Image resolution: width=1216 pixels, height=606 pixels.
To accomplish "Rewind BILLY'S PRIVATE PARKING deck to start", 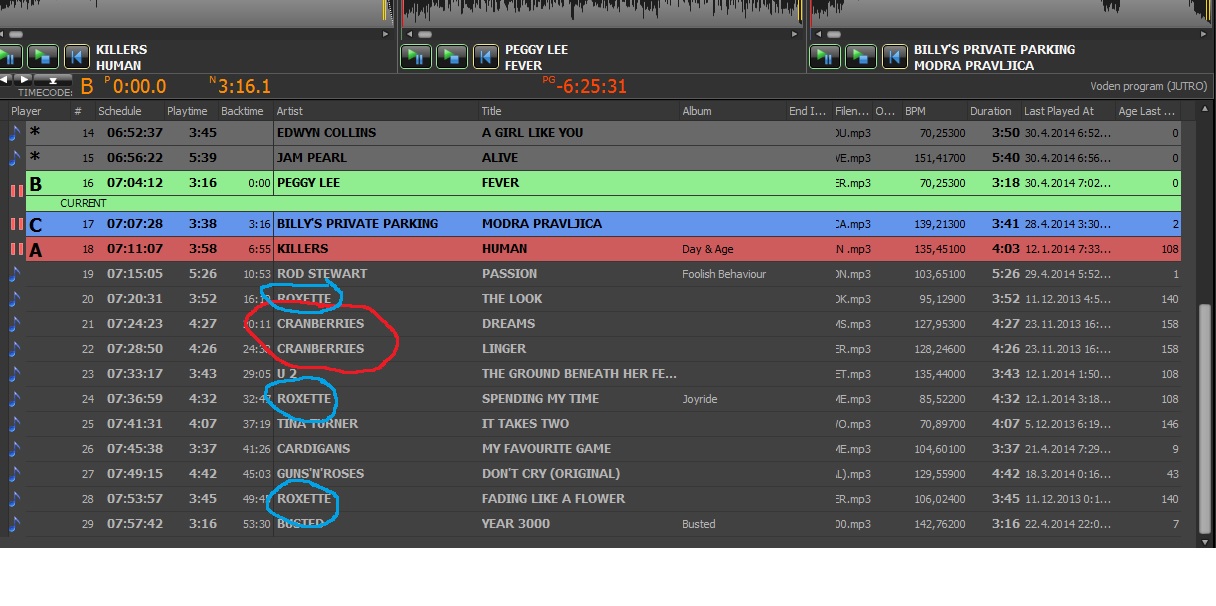I will point(895,56).
